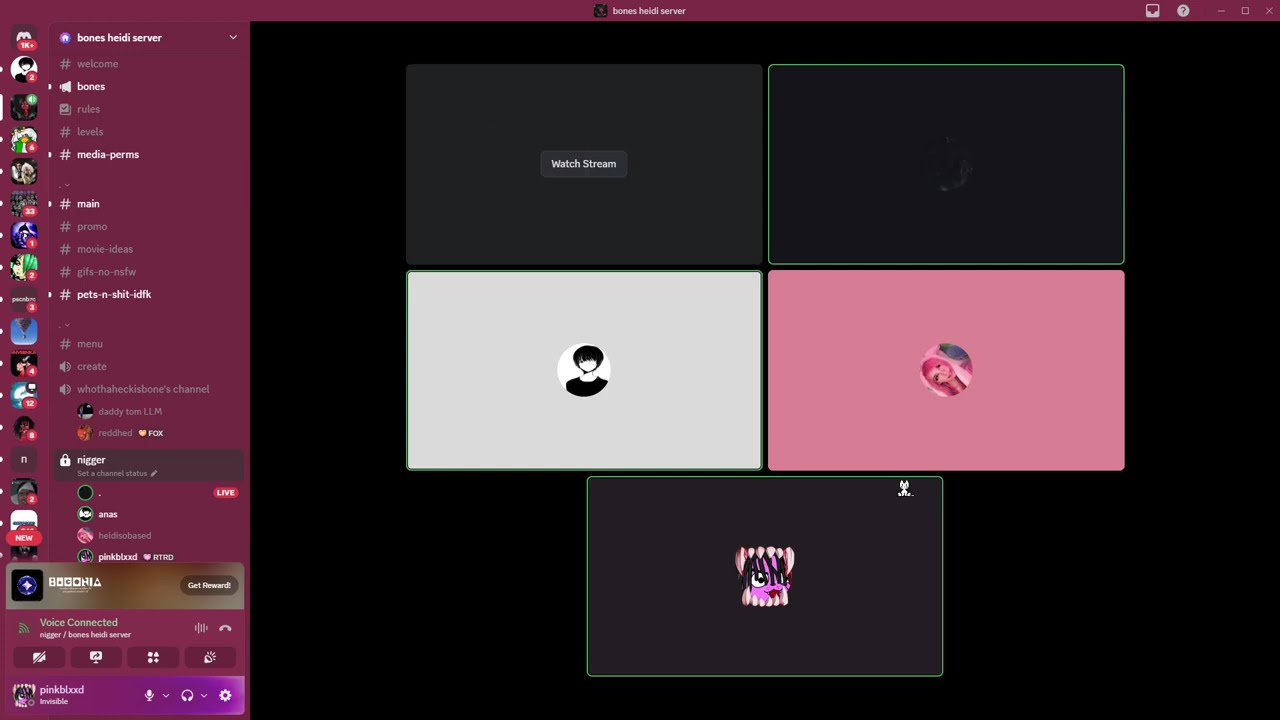
Task: Start an Activity with the shapes icon
Action: (x=153, y=657)
